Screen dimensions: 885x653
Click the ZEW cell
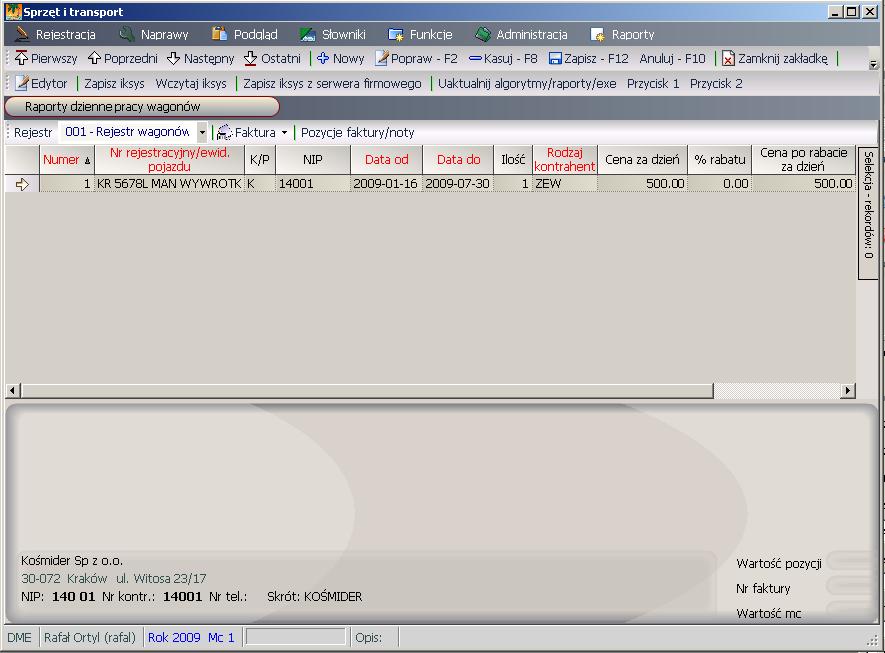coord(564,184)
